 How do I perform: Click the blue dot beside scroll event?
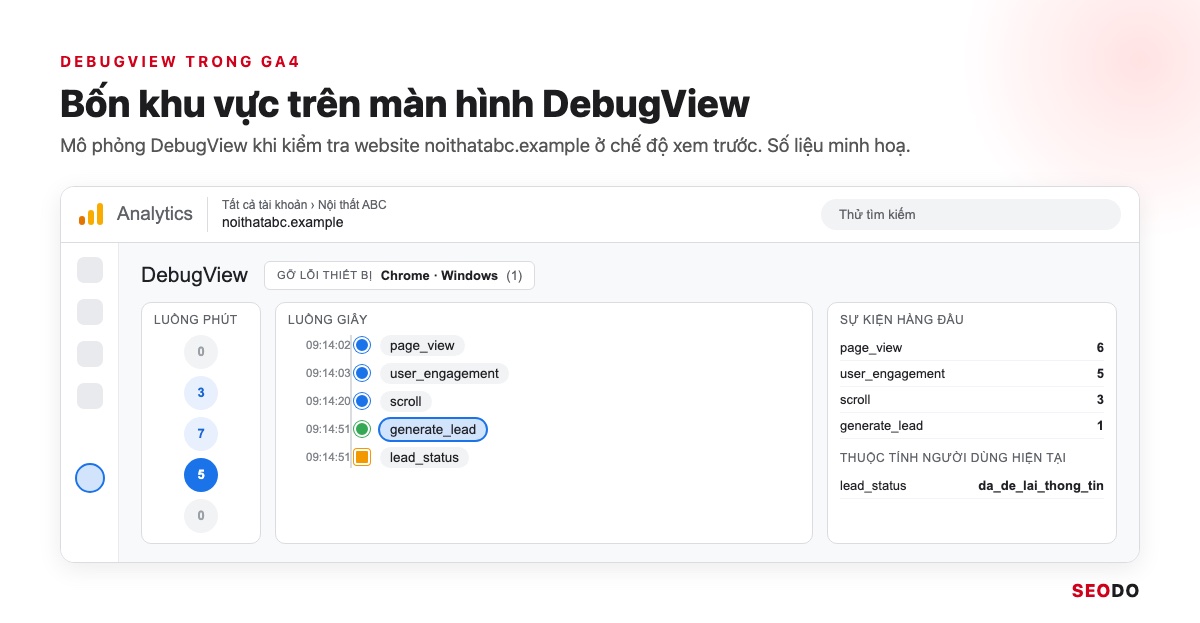click(x=362, y=401)
